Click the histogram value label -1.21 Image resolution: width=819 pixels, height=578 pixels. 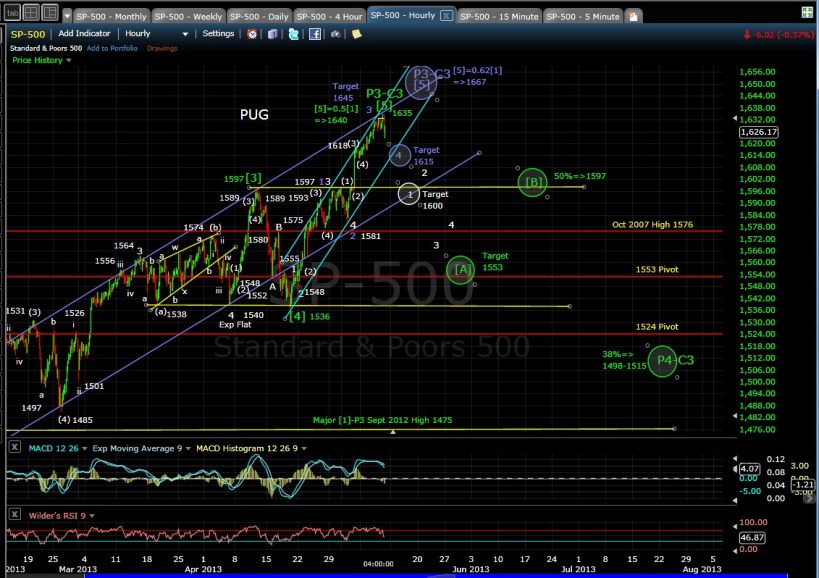(x=802, y=485)
